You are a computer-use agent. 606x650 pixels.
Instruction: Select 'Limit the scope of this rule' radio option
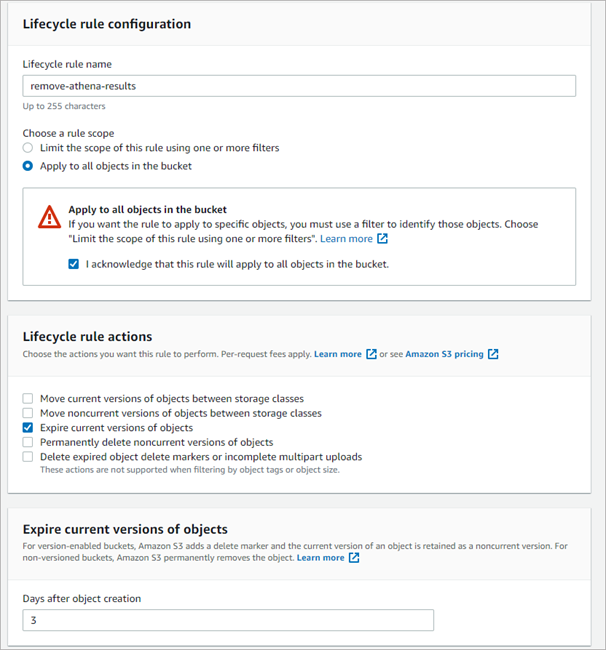pos(28,148)
